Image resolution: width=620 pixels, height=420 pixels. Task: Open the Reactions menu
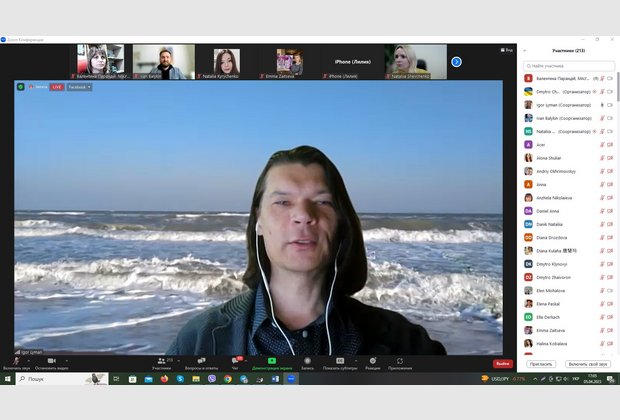pos(372,360)
